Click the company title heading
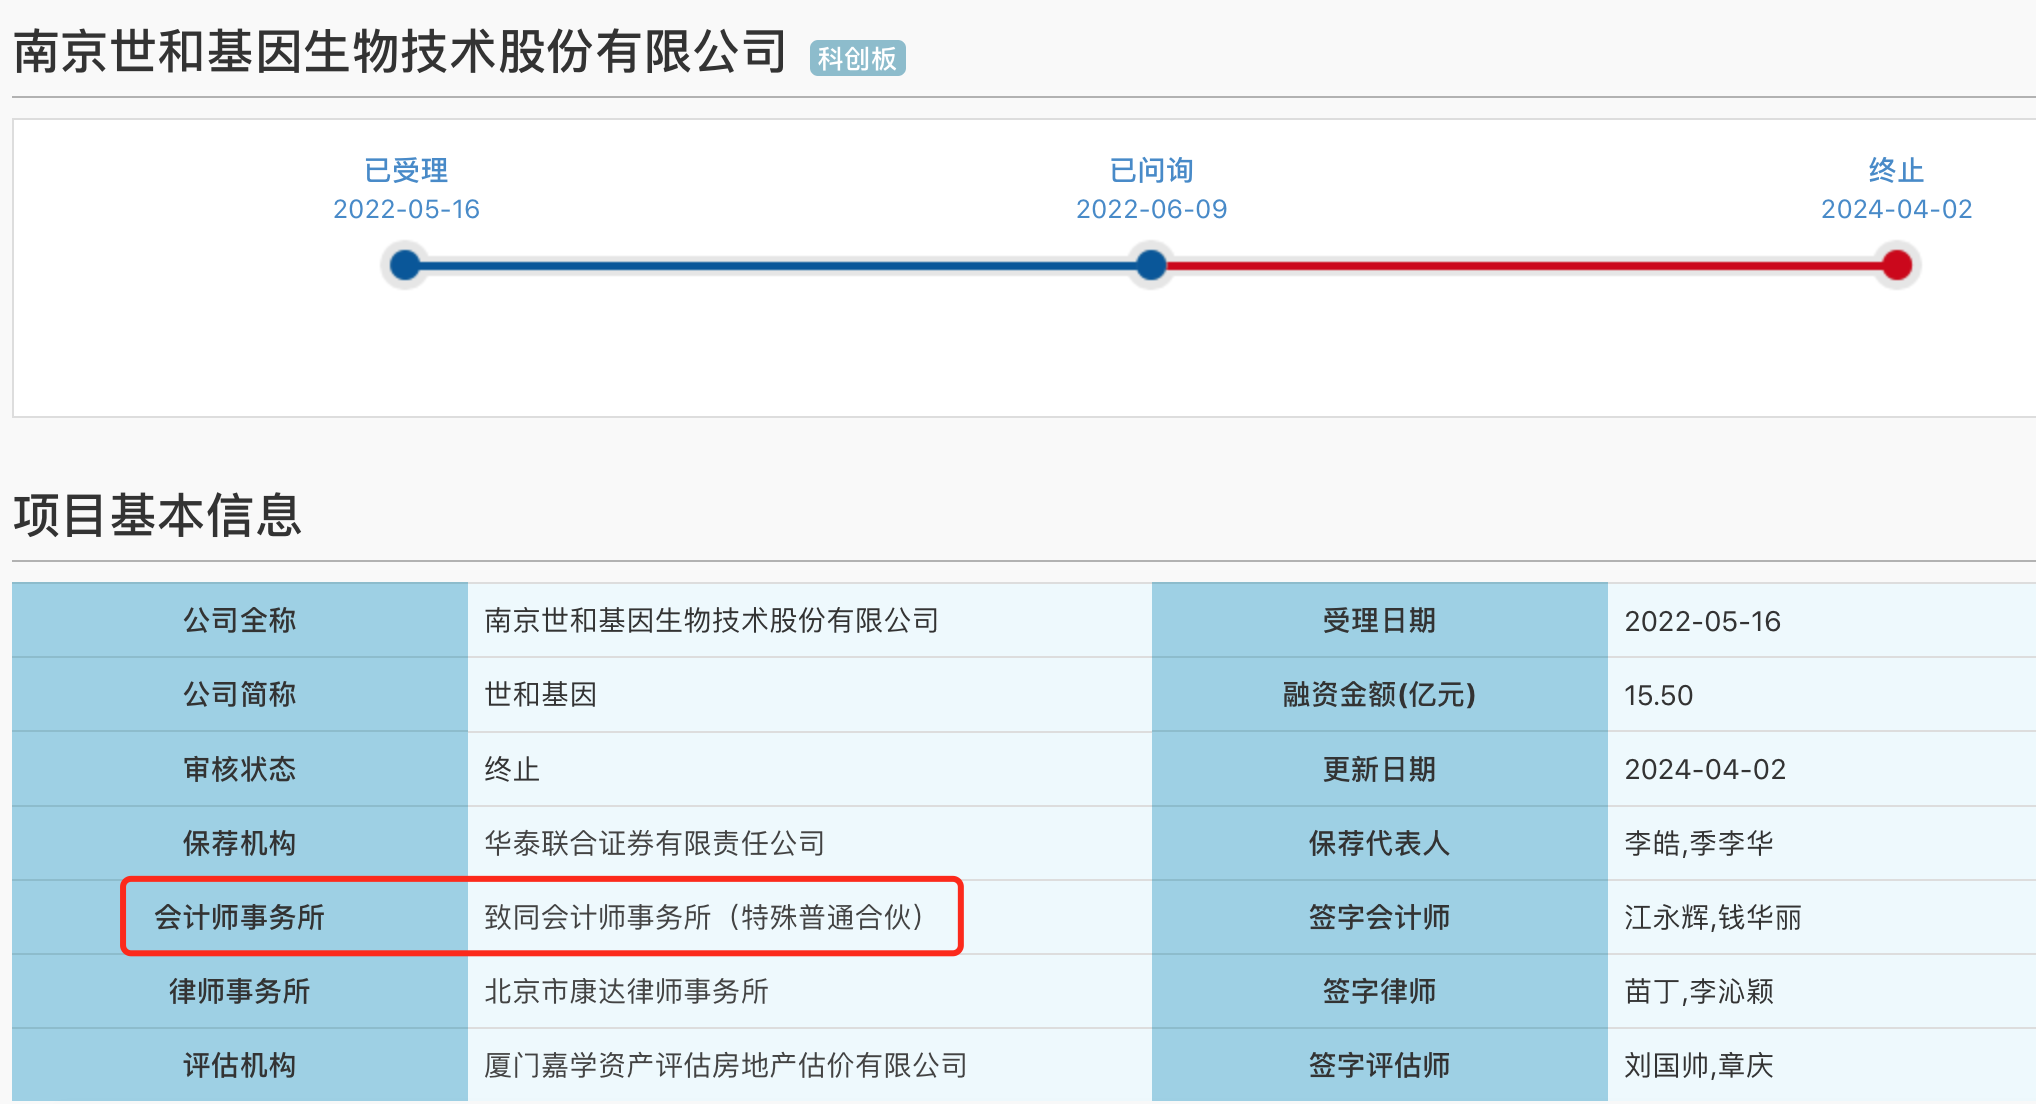 400,51
